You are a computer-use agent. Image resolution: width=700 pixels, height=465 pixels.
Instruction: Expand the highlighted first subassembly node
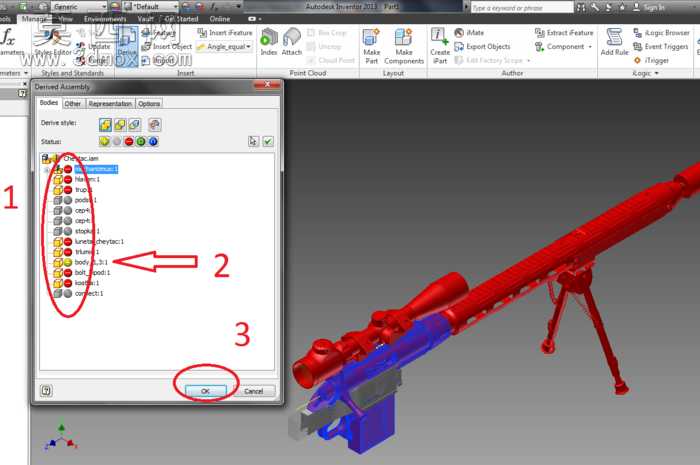click(47, 170)
